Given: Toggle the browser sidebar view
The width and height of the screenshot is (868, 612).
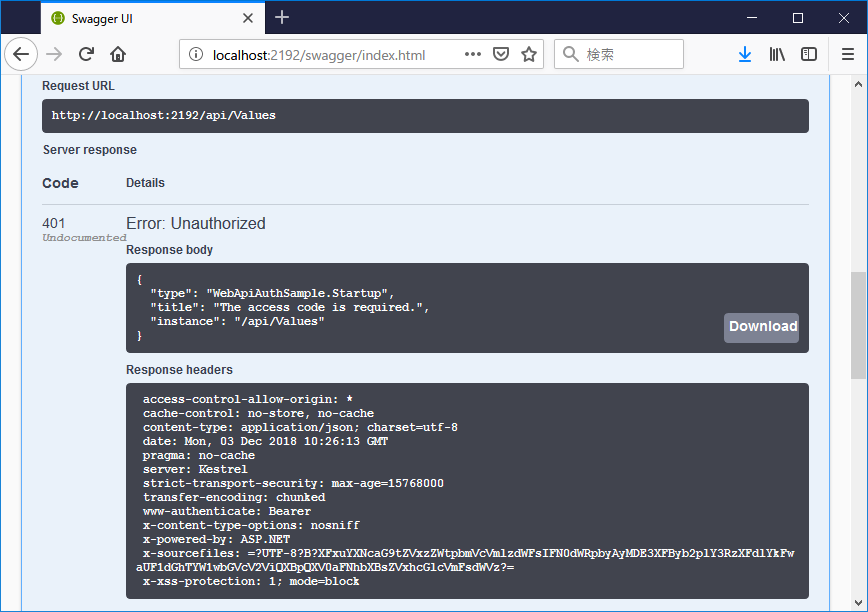Looking at the screenshot, I should (x=810, y=54).
